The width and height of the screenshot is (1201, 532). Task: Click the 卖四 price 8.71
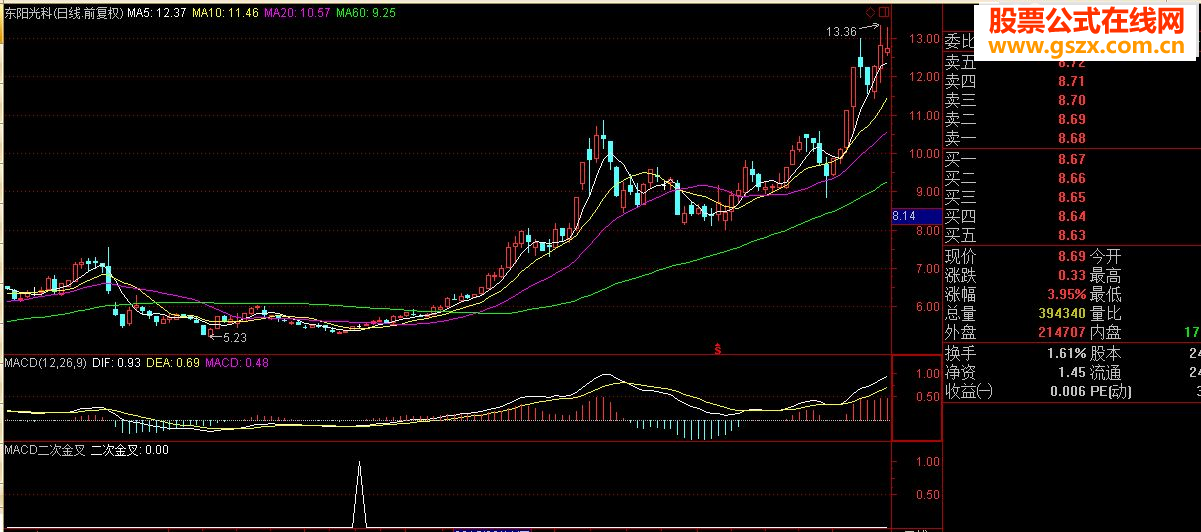coord(1071,81)
